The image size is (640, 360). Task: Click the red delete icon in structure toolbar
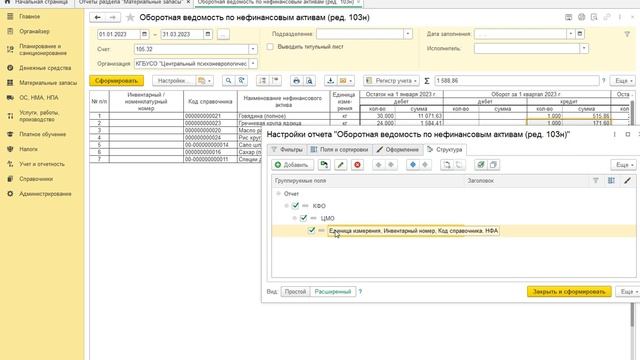coord(358,165)
